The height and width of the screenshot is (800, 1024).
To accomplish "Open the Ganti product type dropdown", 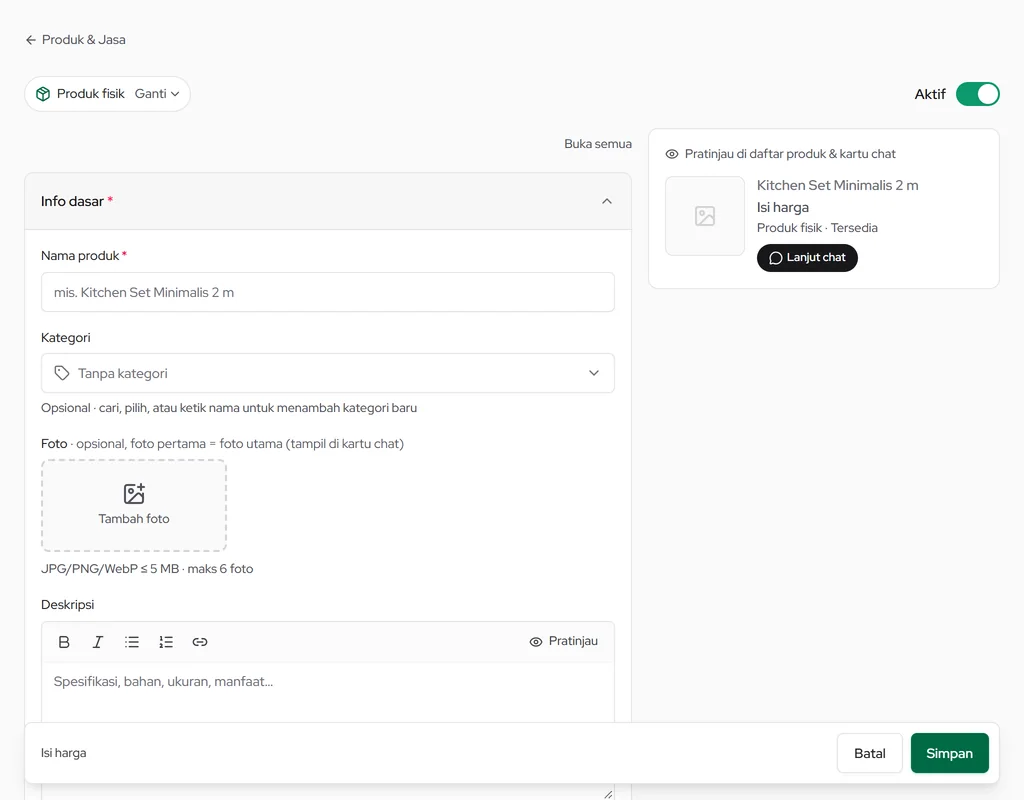I will (x=157, y=94).
